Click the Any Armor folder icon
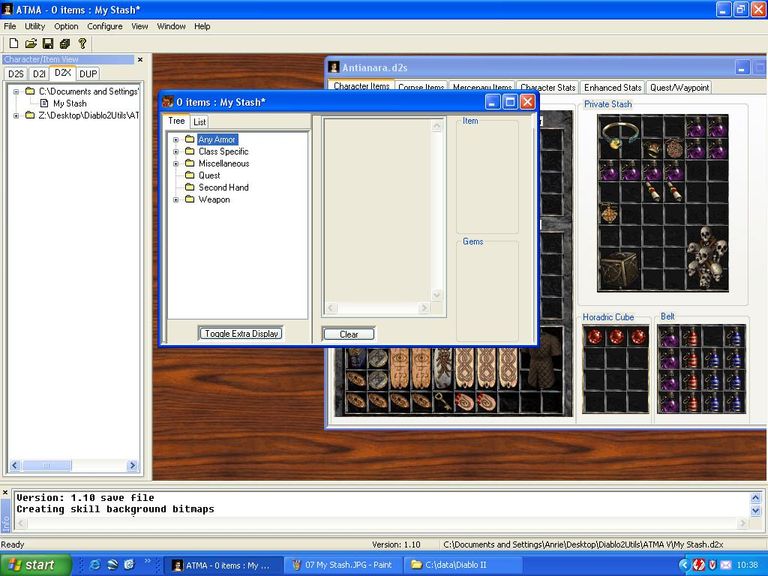 pyautogui.click(x=190, y=140)
